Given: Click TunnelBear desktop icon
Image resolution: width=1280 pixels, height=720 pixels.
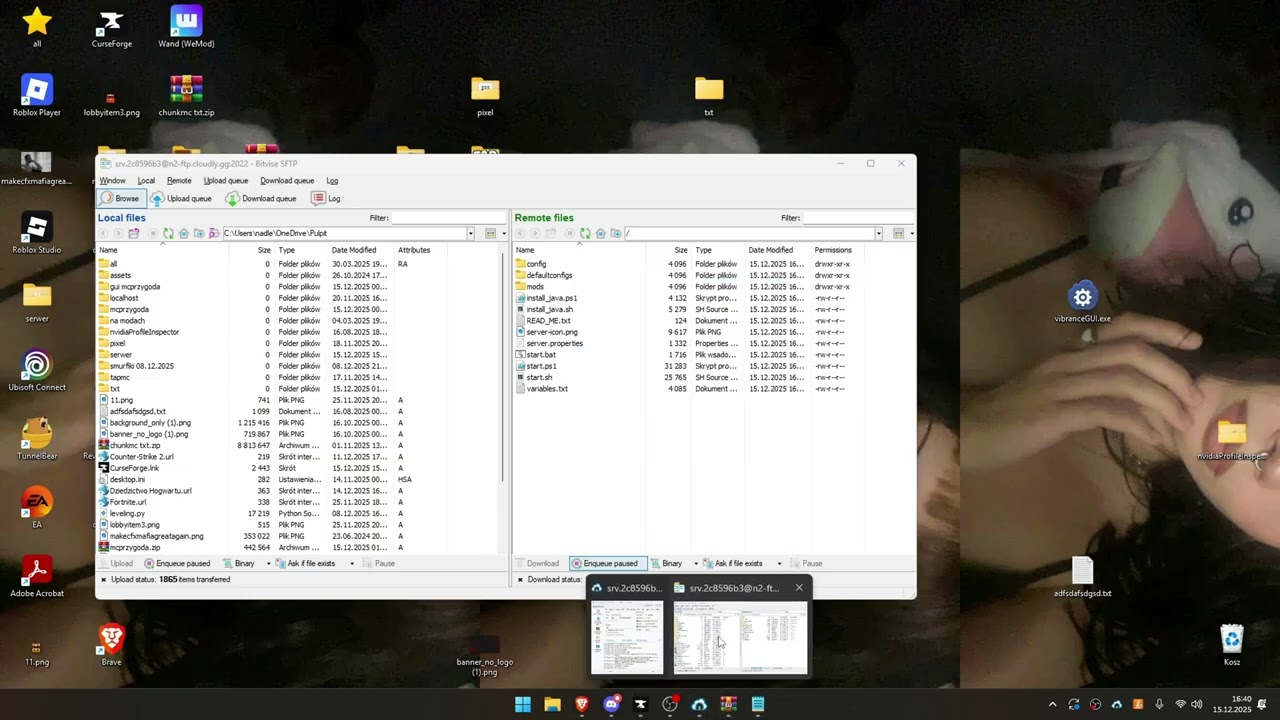Looking at the screenshot, I should [37, 440].
